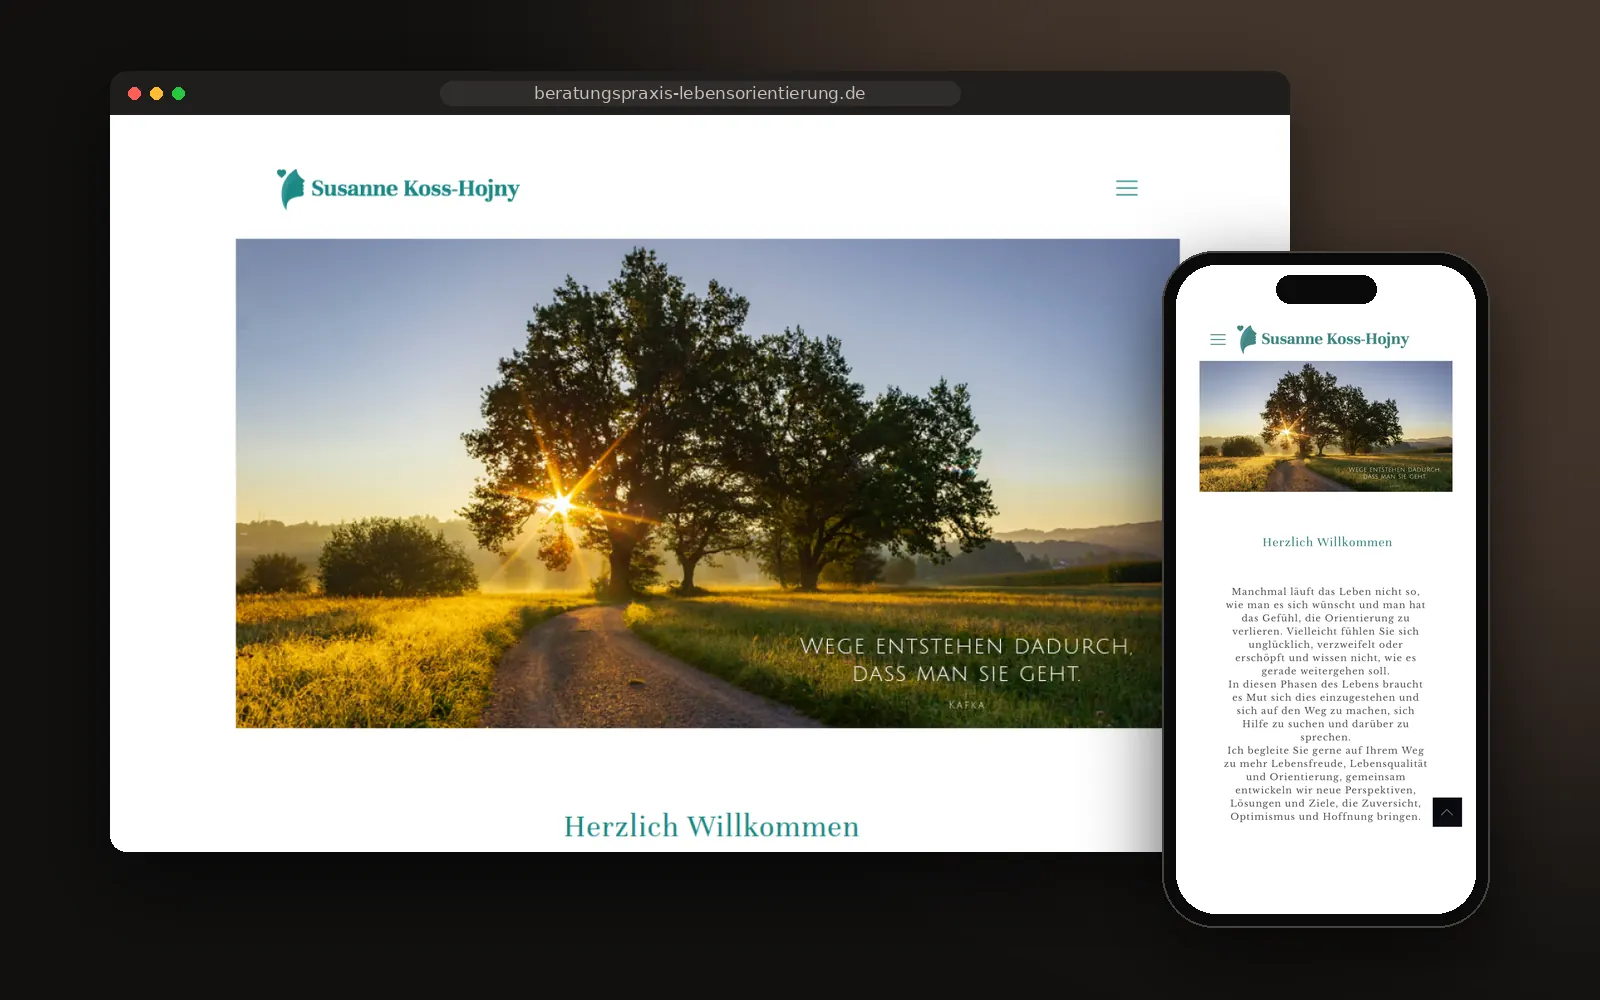Viewport: 1600px width, 1000px height.
Task: Tap 'Herzlich Willkommen' heading on phone
Action: tap(1327, 542)
